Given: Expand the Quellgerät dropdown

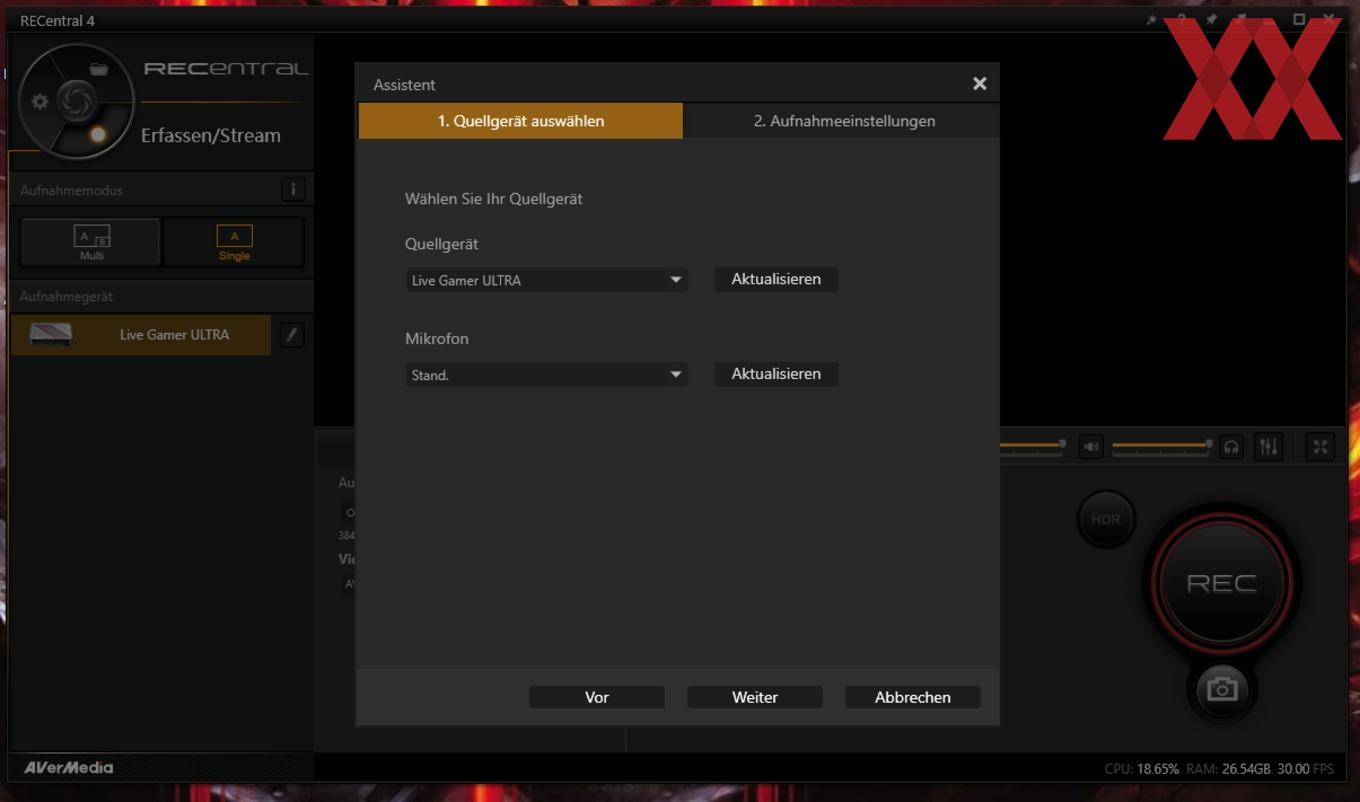Looking at the screenshot, I should tap(546, 280).
